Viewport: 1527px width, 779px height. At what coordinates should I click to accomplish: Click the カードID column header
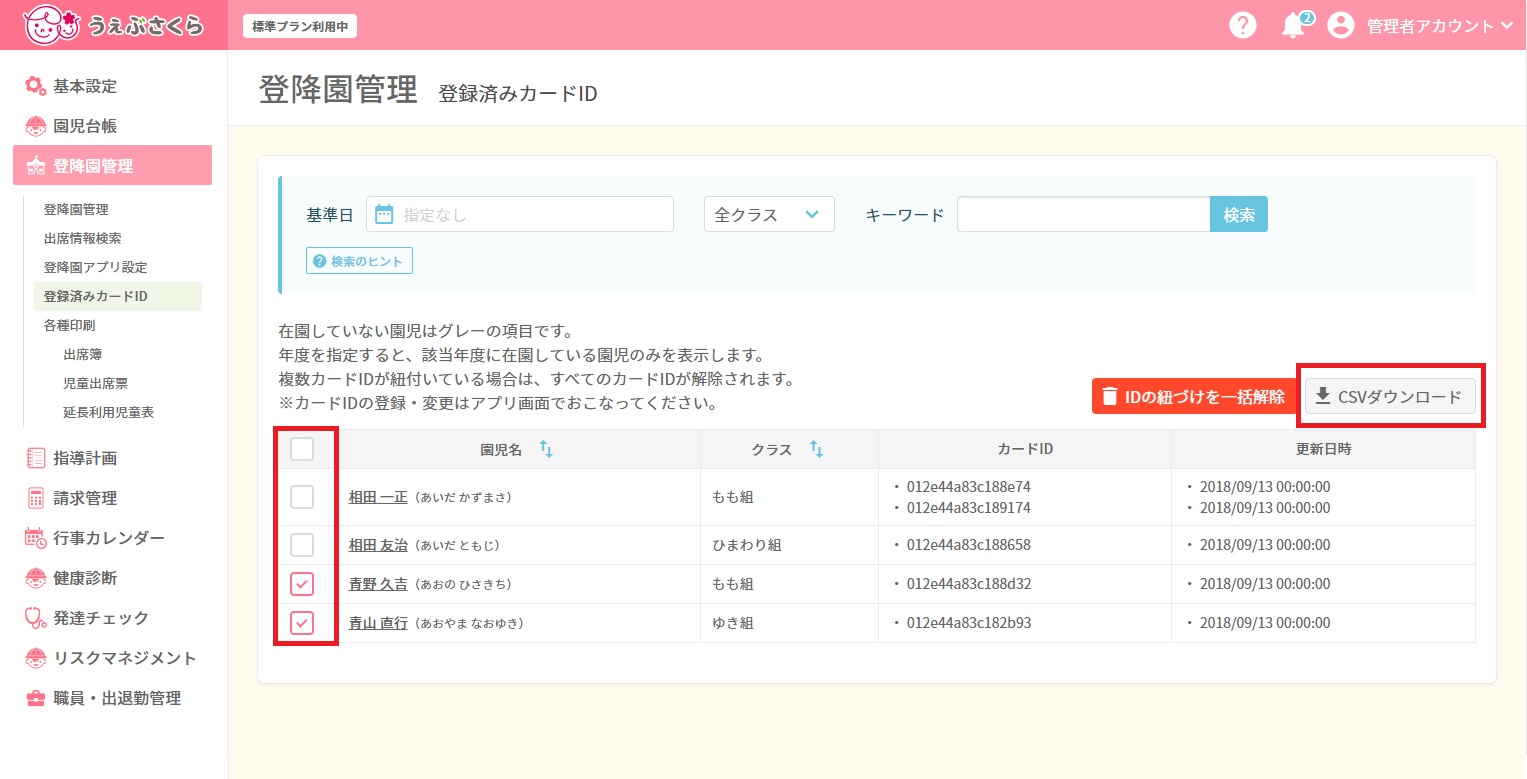1025,449
